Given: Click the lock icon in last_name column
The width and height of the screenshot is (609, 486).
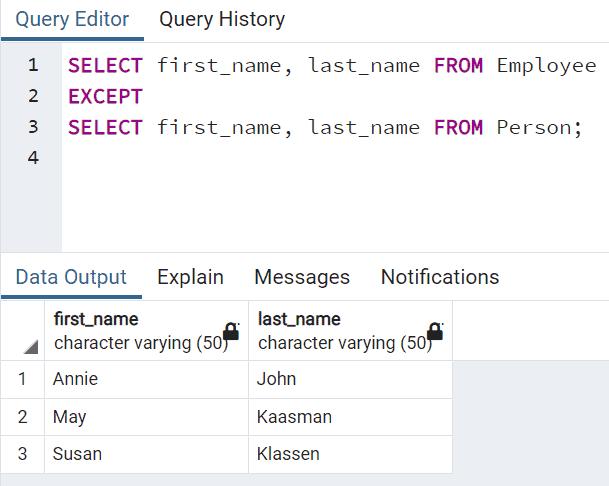Looking at the screenshot, I should (435, 331).
